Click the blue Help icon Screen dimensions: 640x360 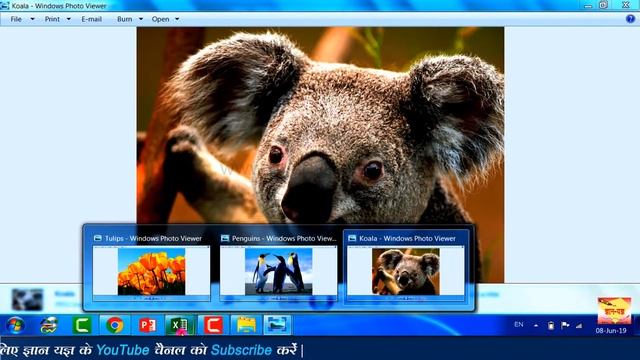(630, 19)
